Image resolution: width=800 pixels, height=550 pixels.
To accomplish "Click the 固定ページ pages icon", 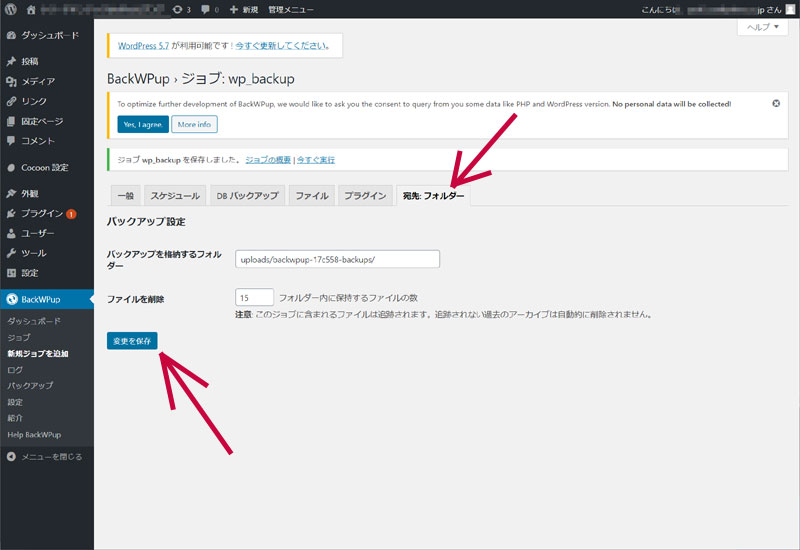I will point(11,121).
